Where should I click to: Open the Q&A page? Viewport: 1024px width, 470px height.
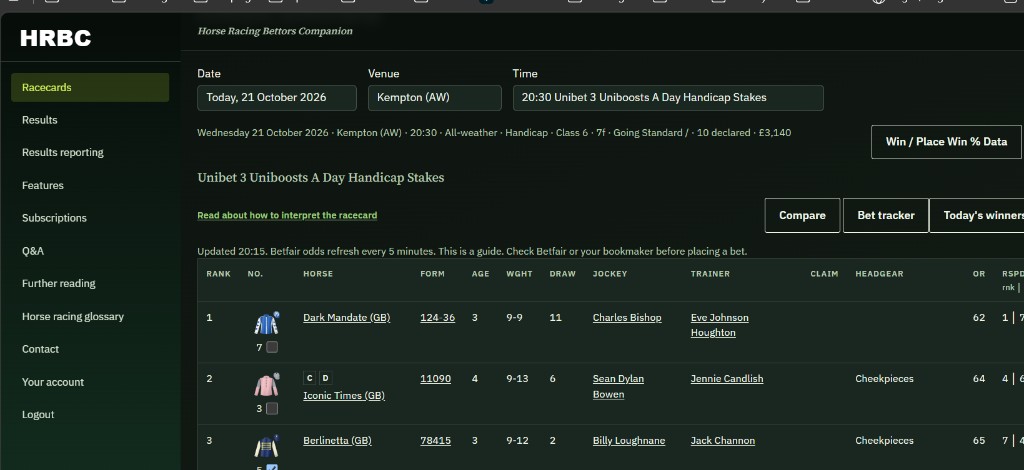coord(33,251)
